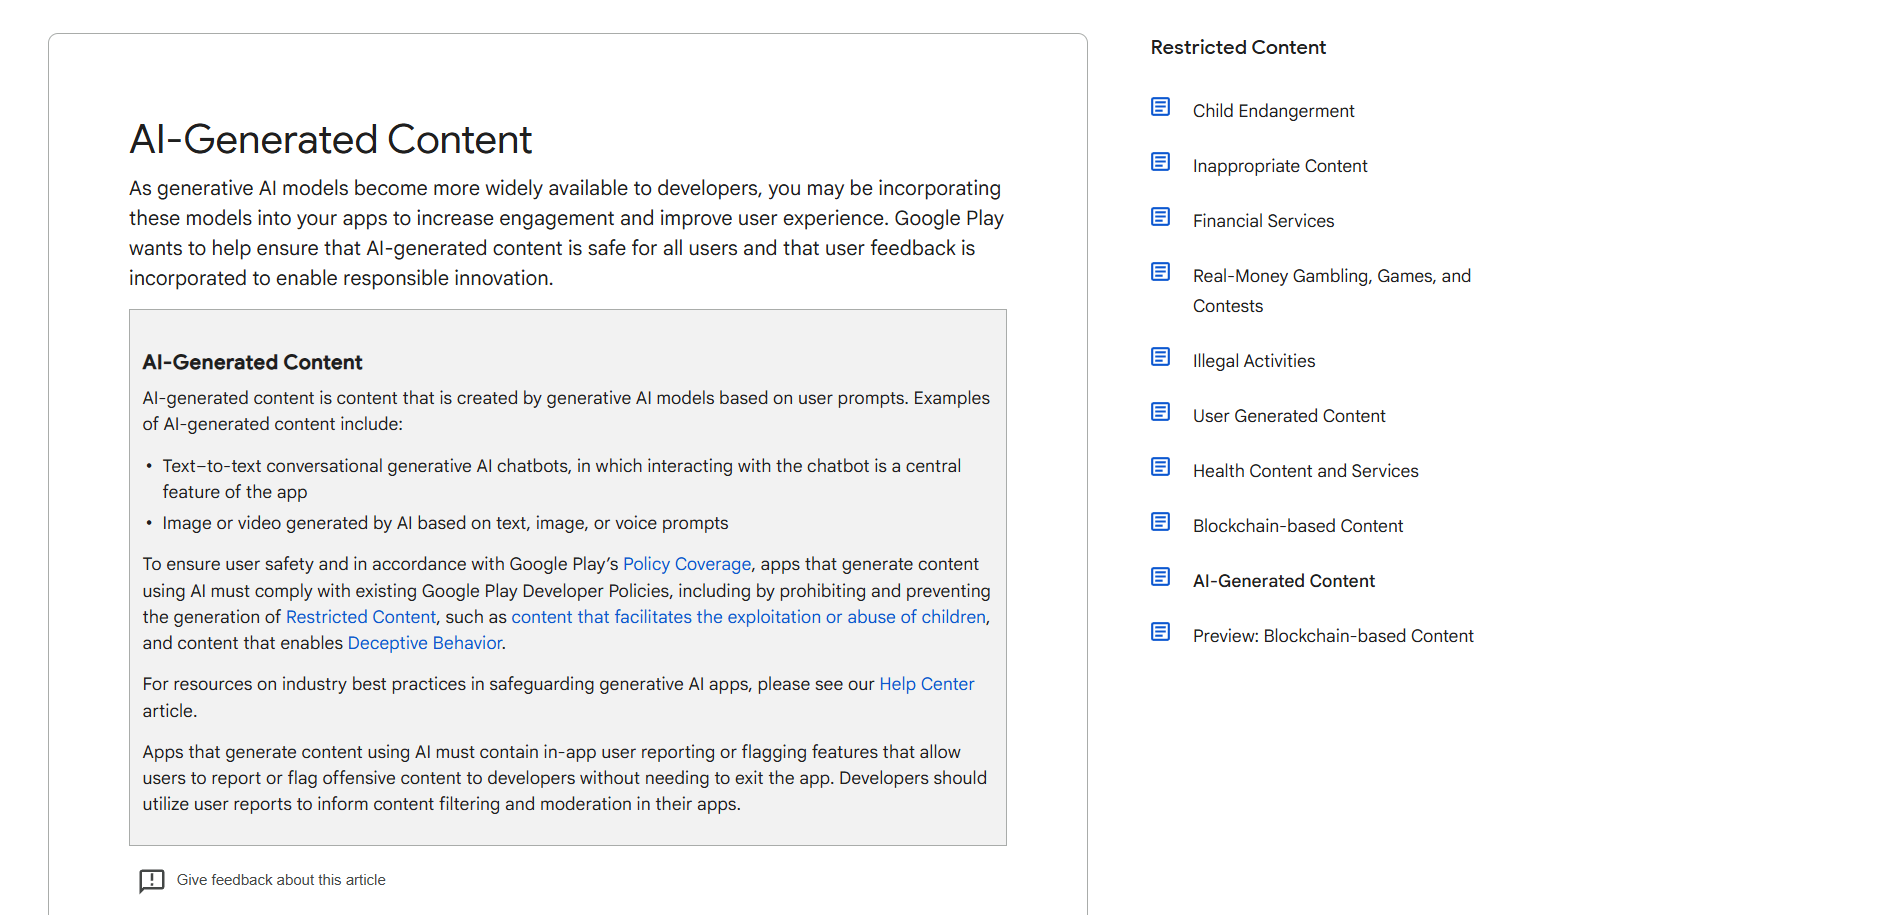Click the icon next to Real-Money Gambling
The width and height of the screenshot is (1891, 915).
[x=1160, y=272]
